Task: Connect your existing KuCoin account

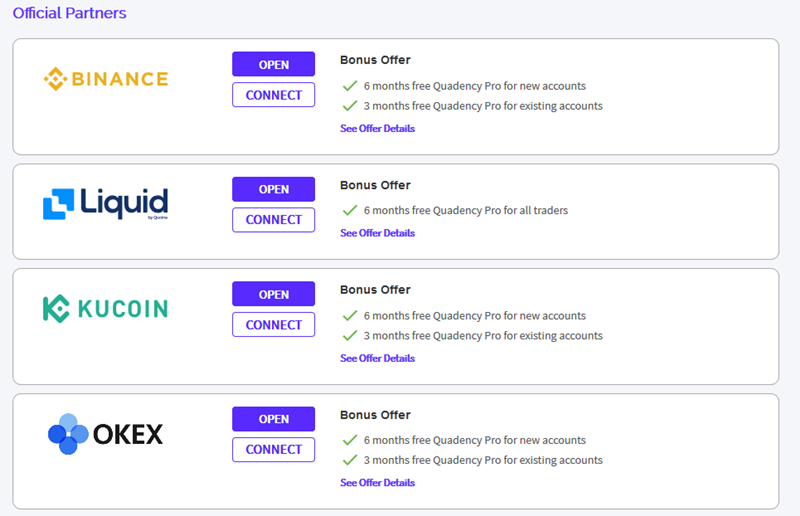Action: (273, 325)
